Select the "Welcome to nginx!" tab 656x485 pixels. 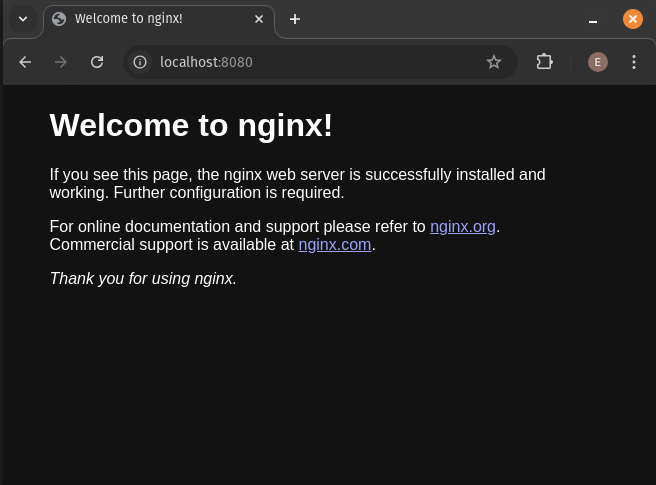(159, 20)
